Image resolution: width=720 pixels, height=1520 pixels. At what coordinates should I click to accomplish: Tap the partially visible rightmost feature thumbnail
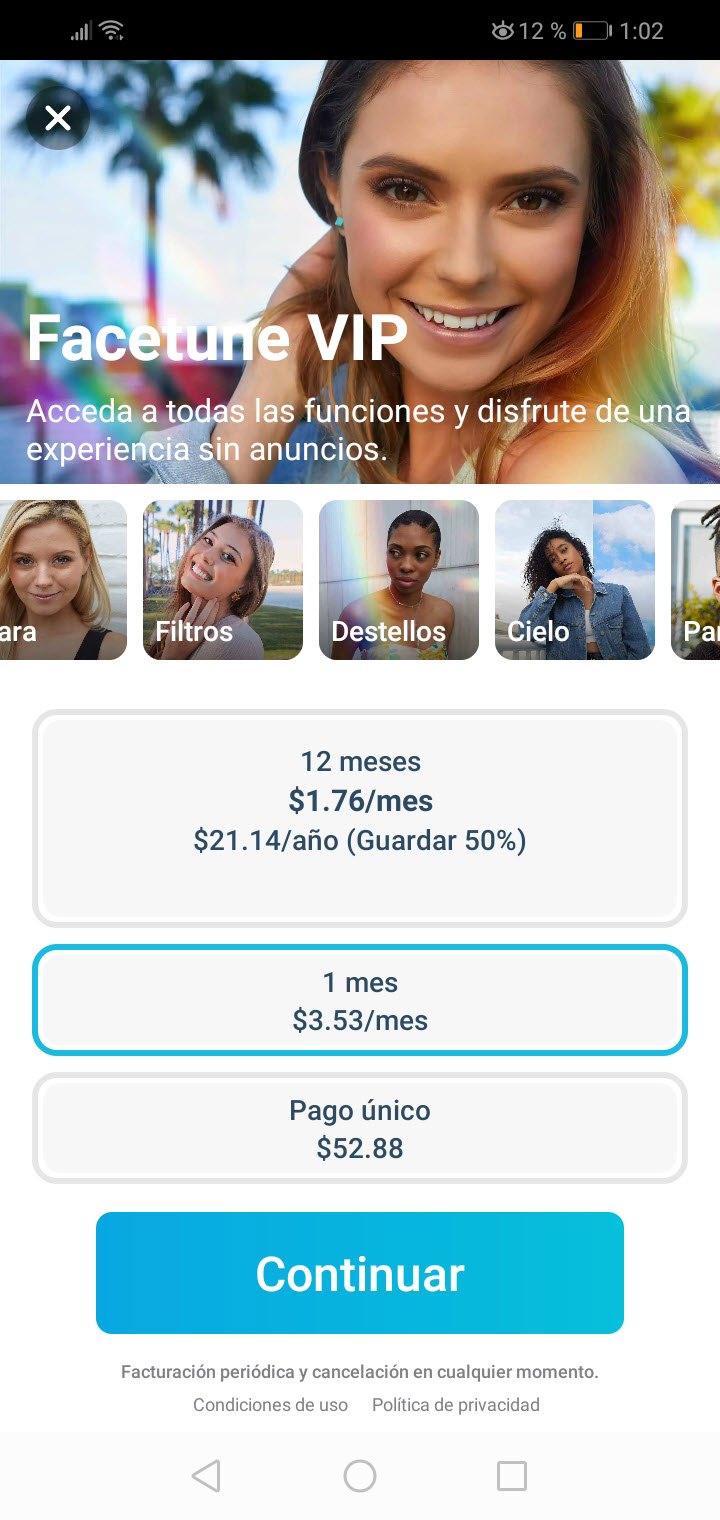click(x=696, y=580)
